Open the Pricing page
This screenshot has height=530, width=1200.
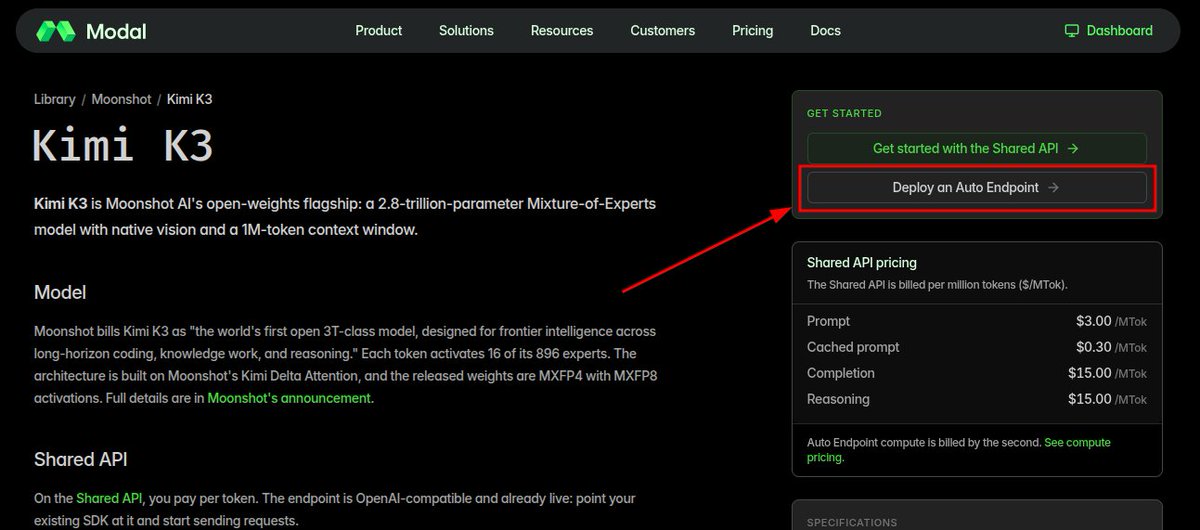pos(752,31)
